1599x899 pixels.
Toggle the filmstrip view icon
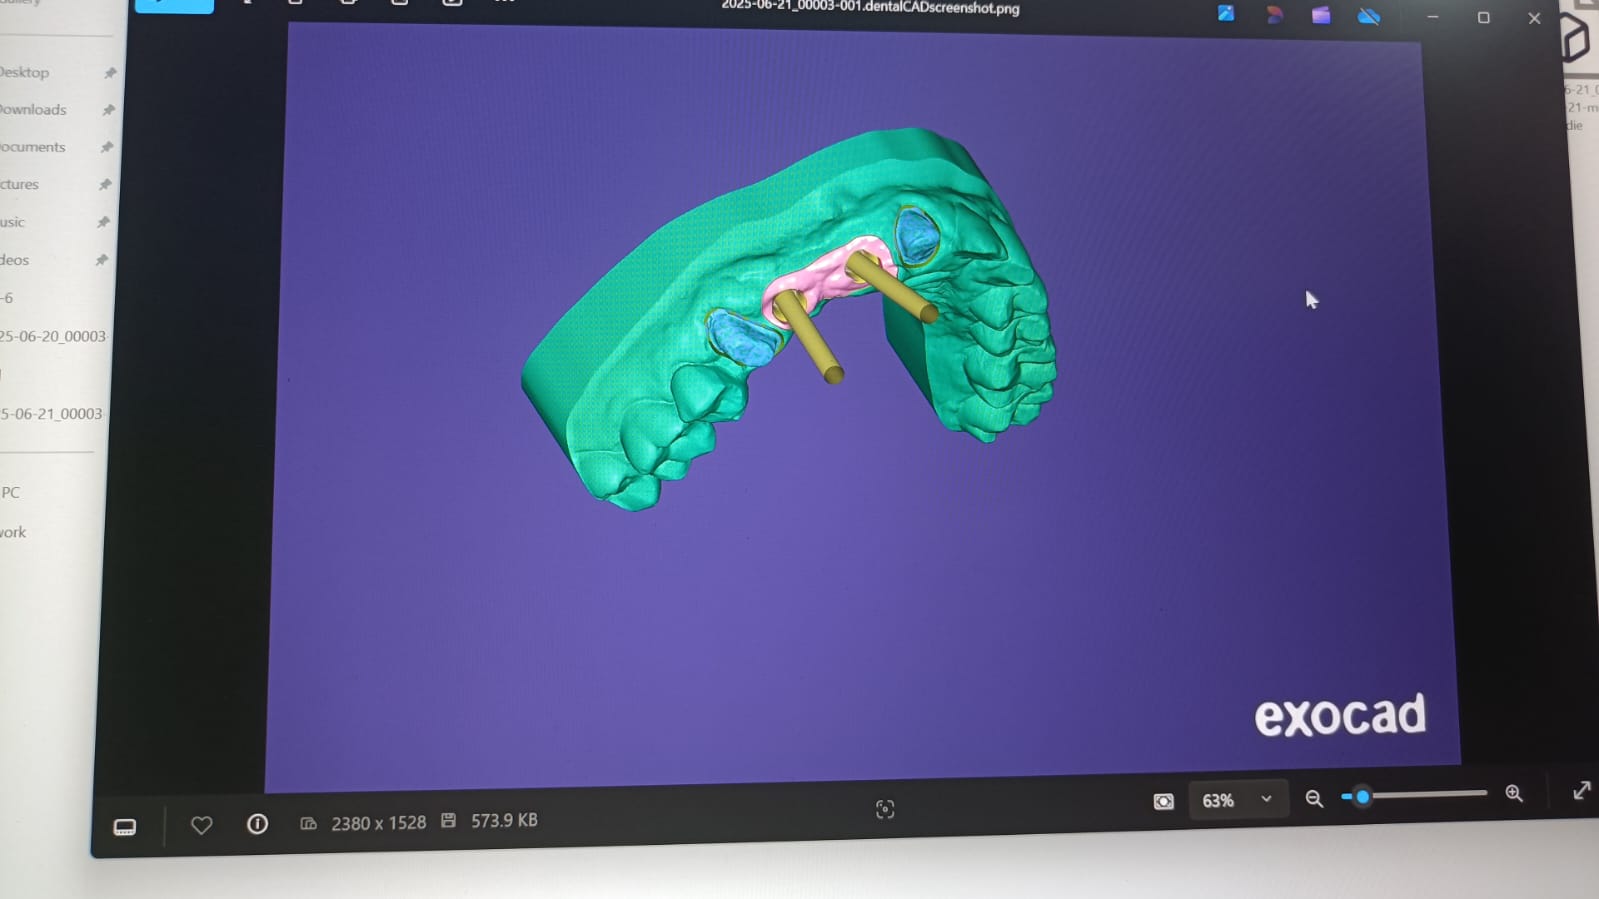tap(125, 827)
